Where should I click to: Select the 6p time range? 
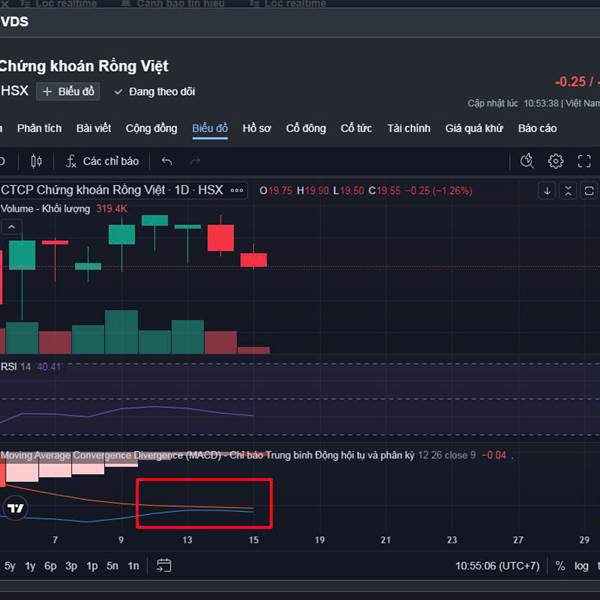tap(50, 566)
